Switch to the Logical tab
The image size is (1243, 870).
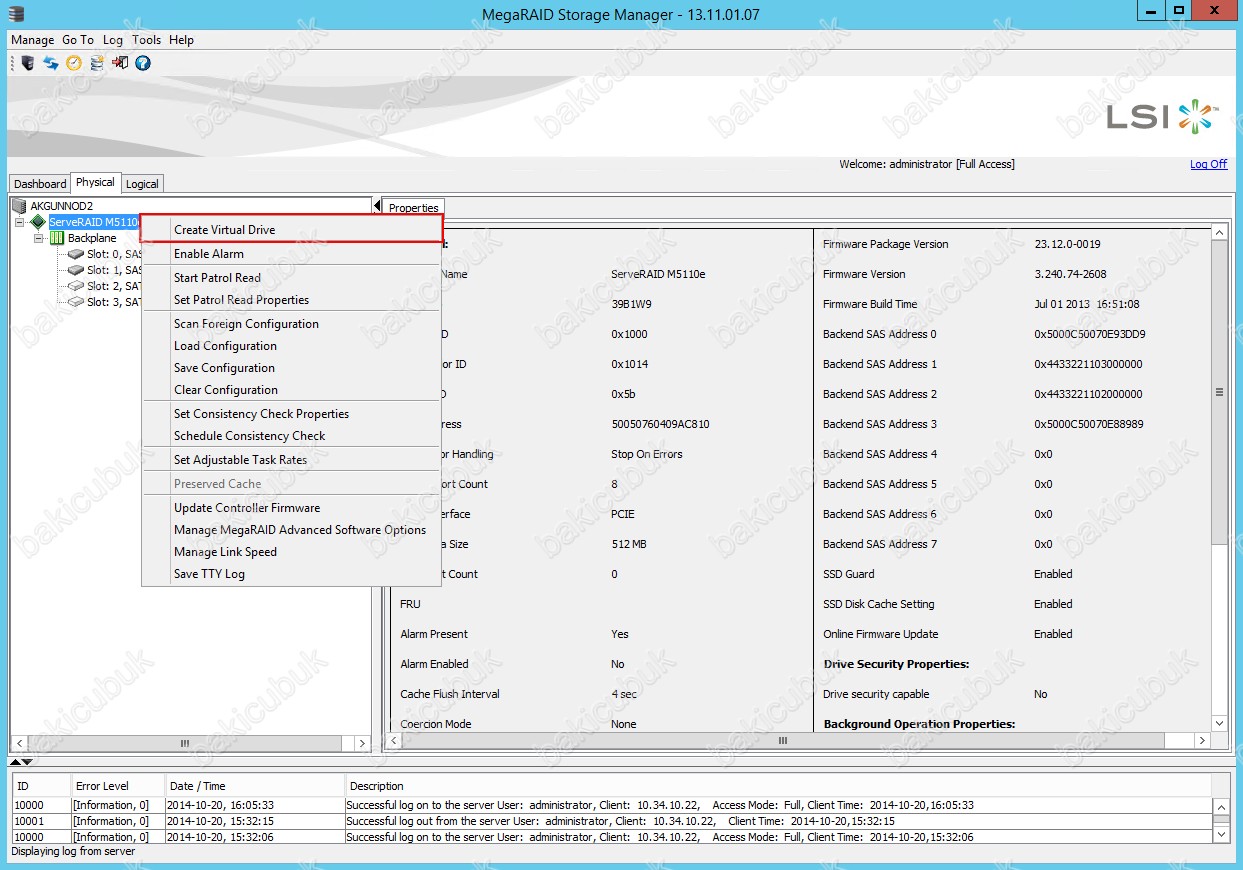142,184
